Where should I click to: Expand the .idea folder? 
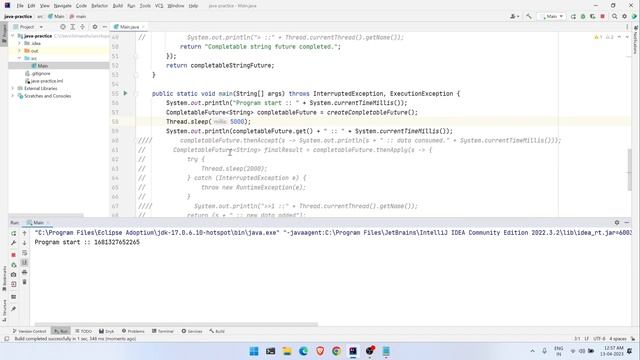pos(19,43)
